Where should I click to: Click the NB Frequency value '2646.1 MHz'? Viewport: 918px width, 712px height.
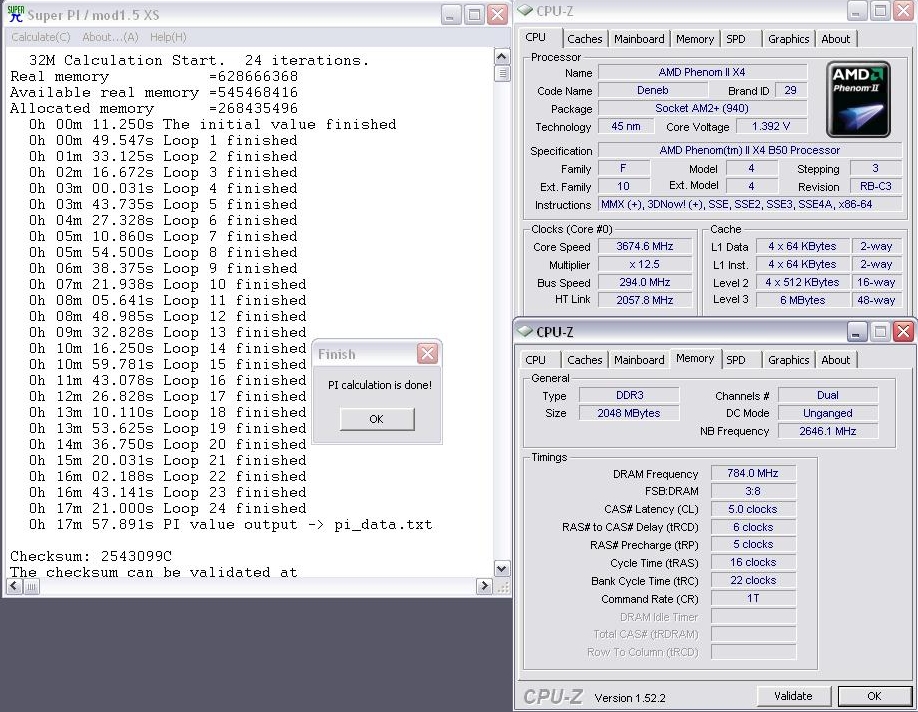click(828, 431)
